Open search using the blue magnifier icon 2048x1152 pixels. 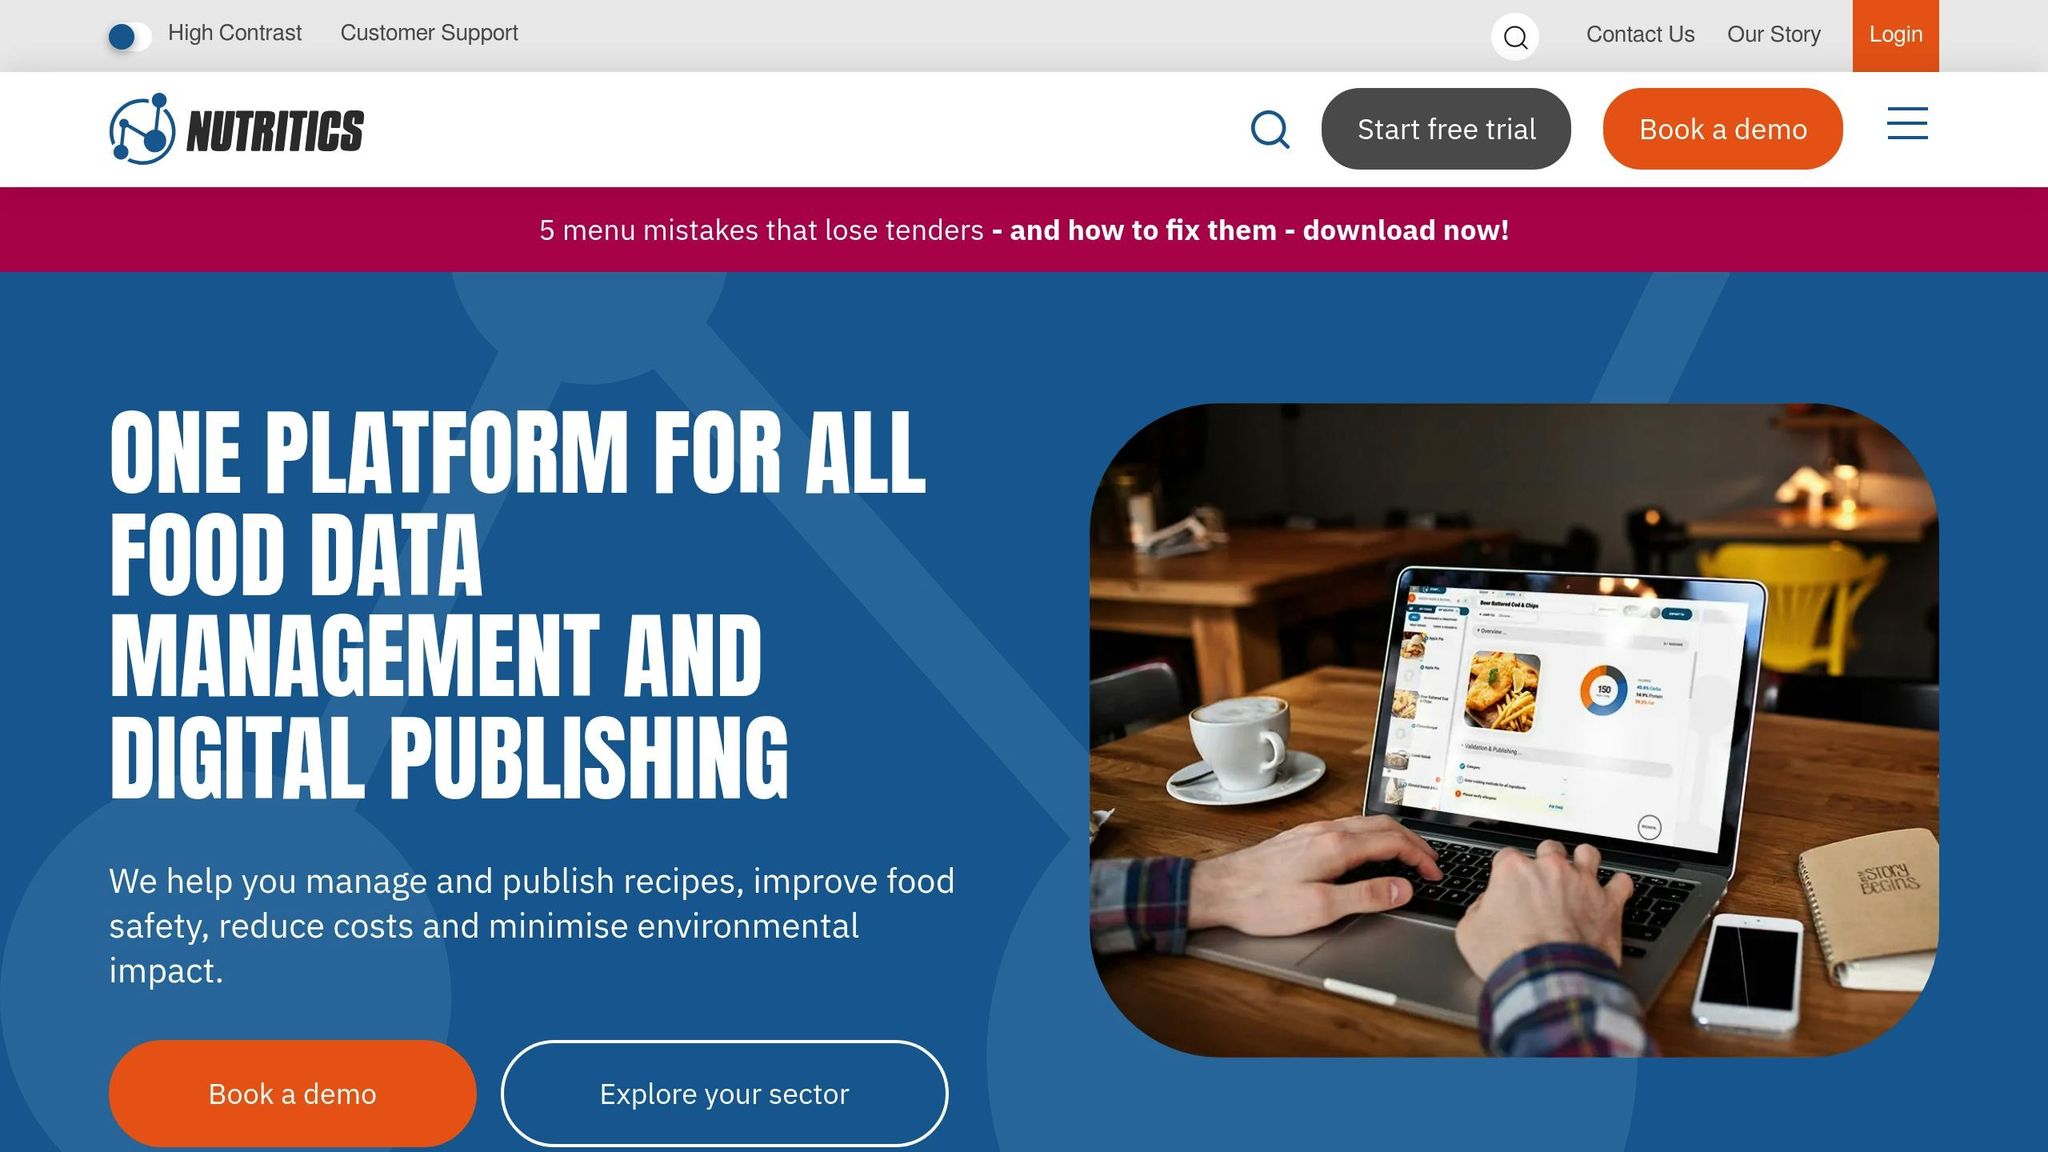click(1270, 129)
